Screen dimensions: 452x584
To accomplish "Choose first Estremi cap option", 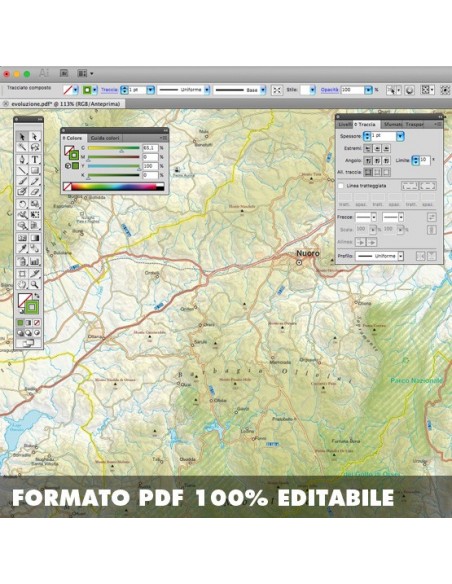I will click(x=368, y=148).
